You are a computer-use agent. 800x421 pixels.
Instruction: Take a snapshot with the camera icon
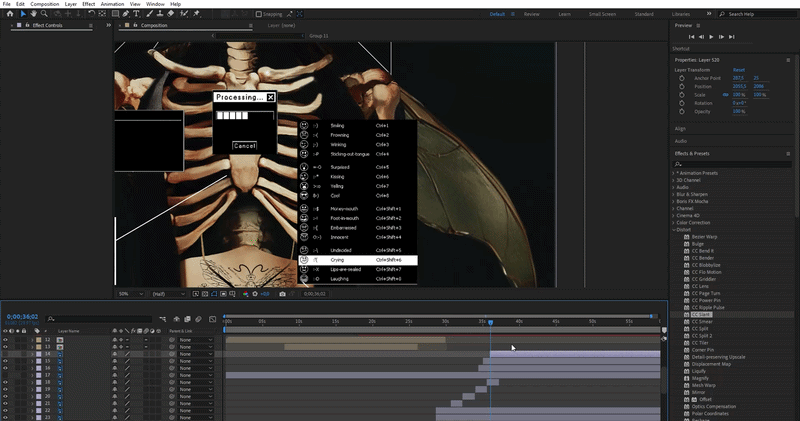tap(282, 294)
